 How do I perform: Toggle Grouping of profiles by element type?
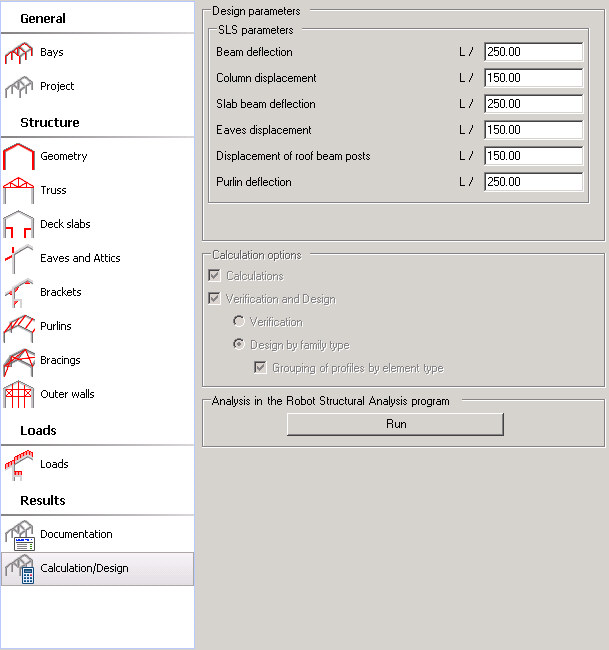261,368
